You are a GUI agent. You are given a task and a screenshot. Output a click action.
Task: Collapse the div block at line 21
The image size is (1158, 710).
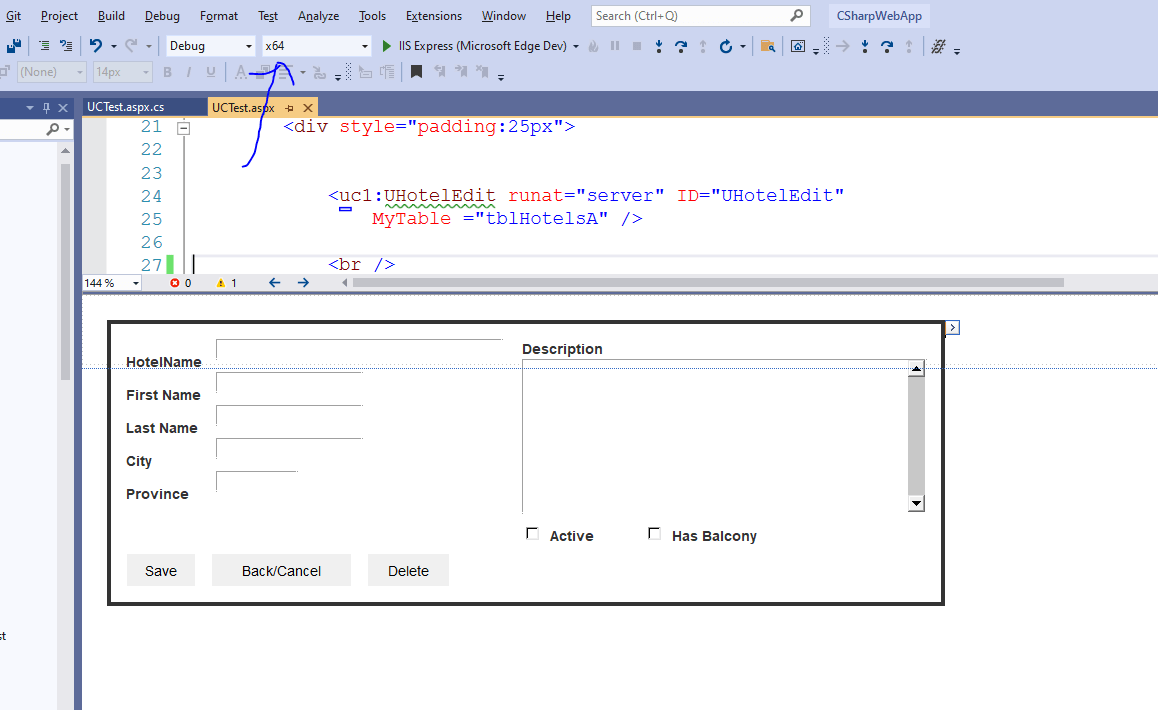click(184, 129)
